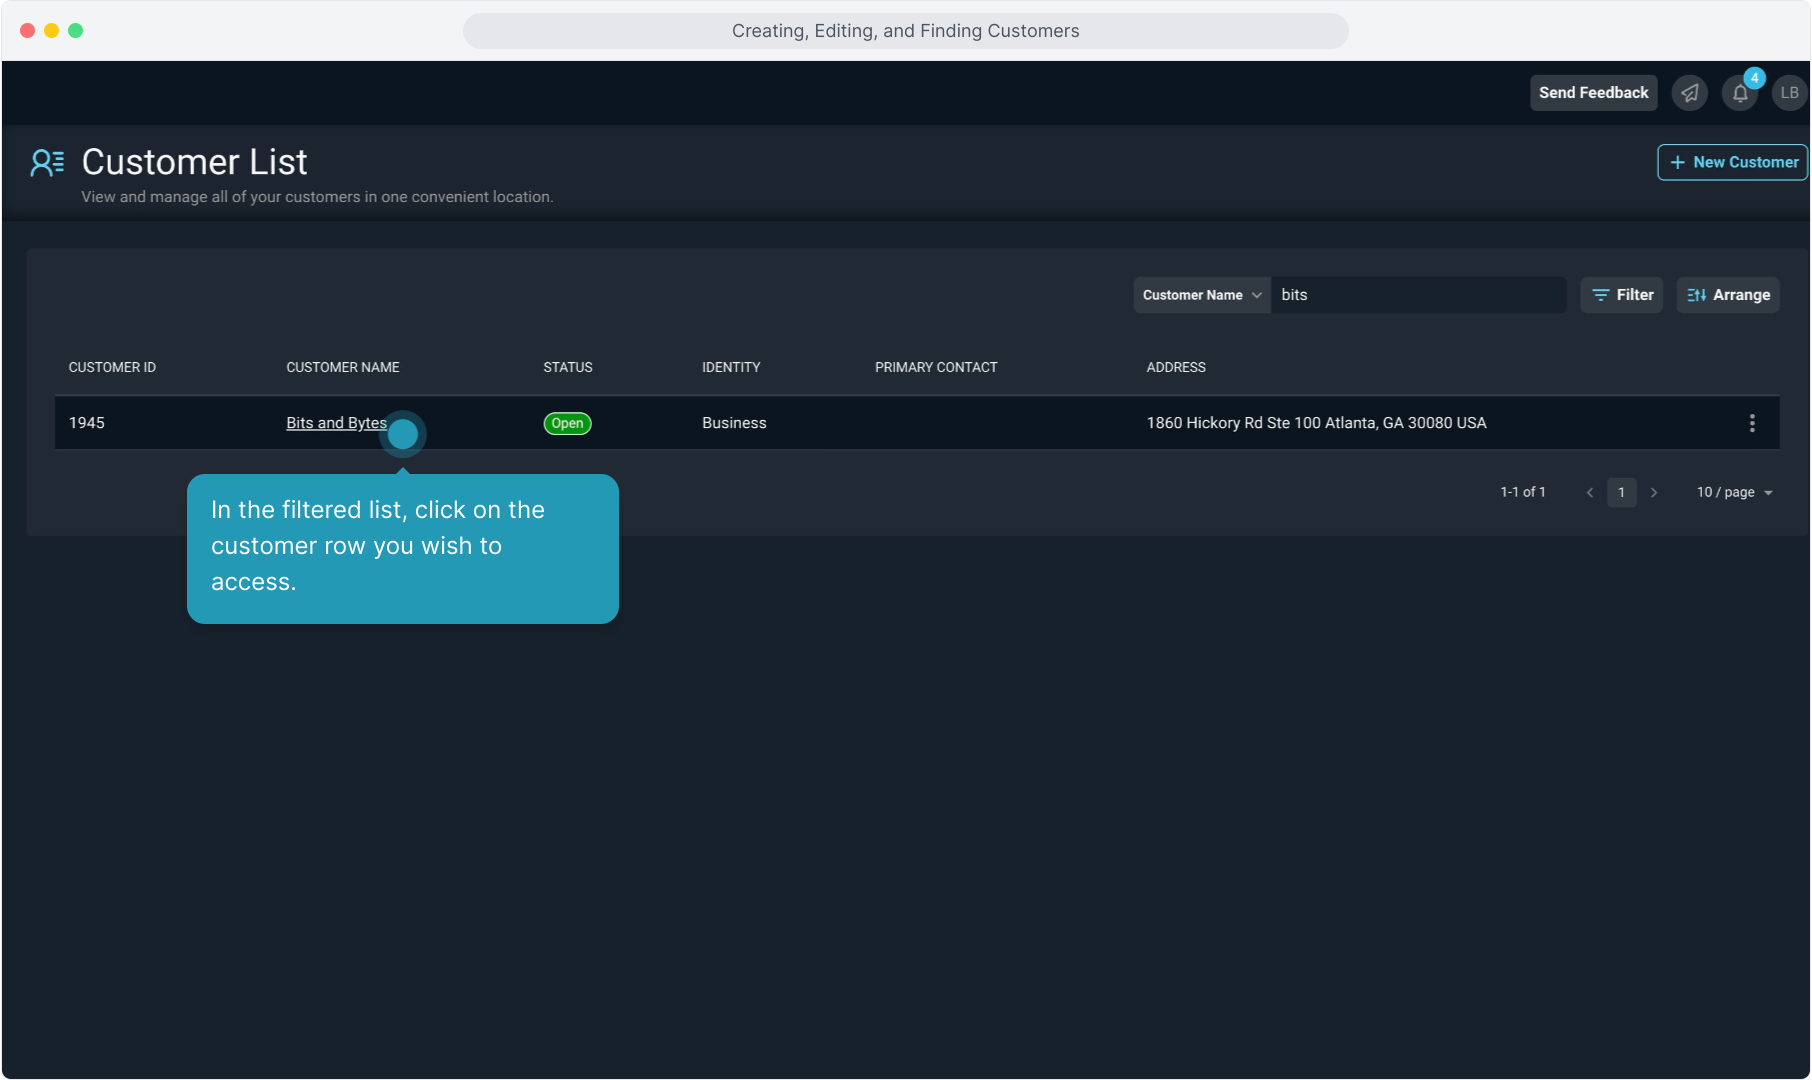Click the tutorial hotspot circle indicator
This screenshot has height=1080, width=1812.
pyautogui.click(x=403, y=434)
